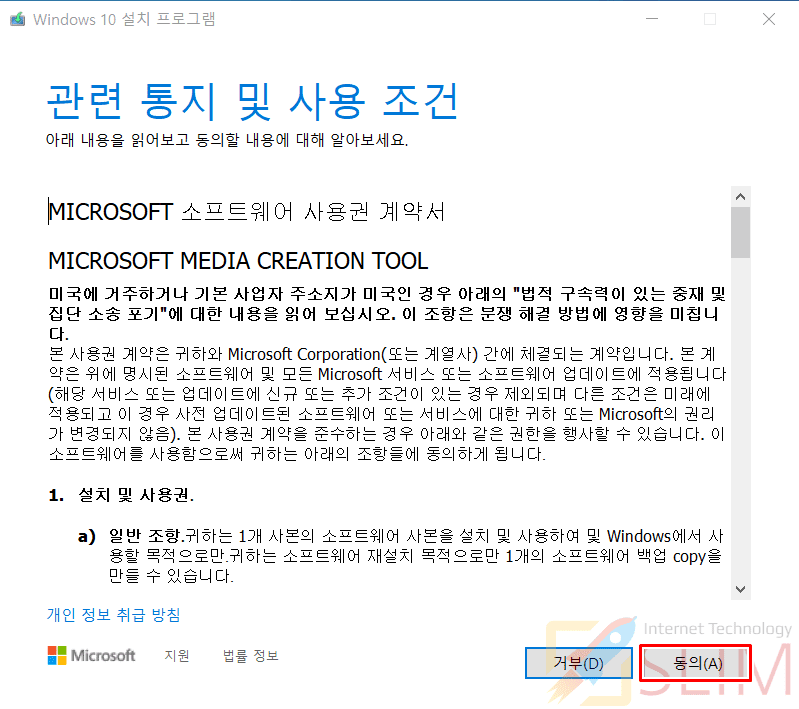Open the 개인 정보 취급 방침 link
Image resolution: width=799 pixels, height=709 pixels.
[x=114, y=615]
